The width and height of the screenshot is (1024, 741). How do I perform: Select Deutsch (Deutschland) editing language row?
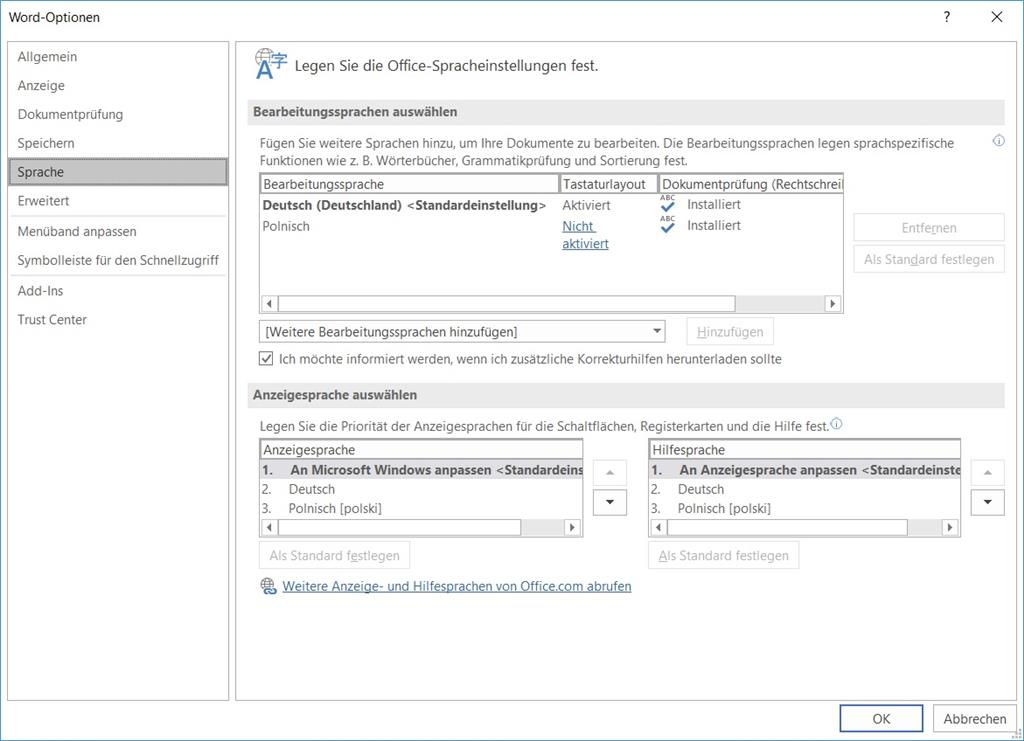(x=551, y=205)
